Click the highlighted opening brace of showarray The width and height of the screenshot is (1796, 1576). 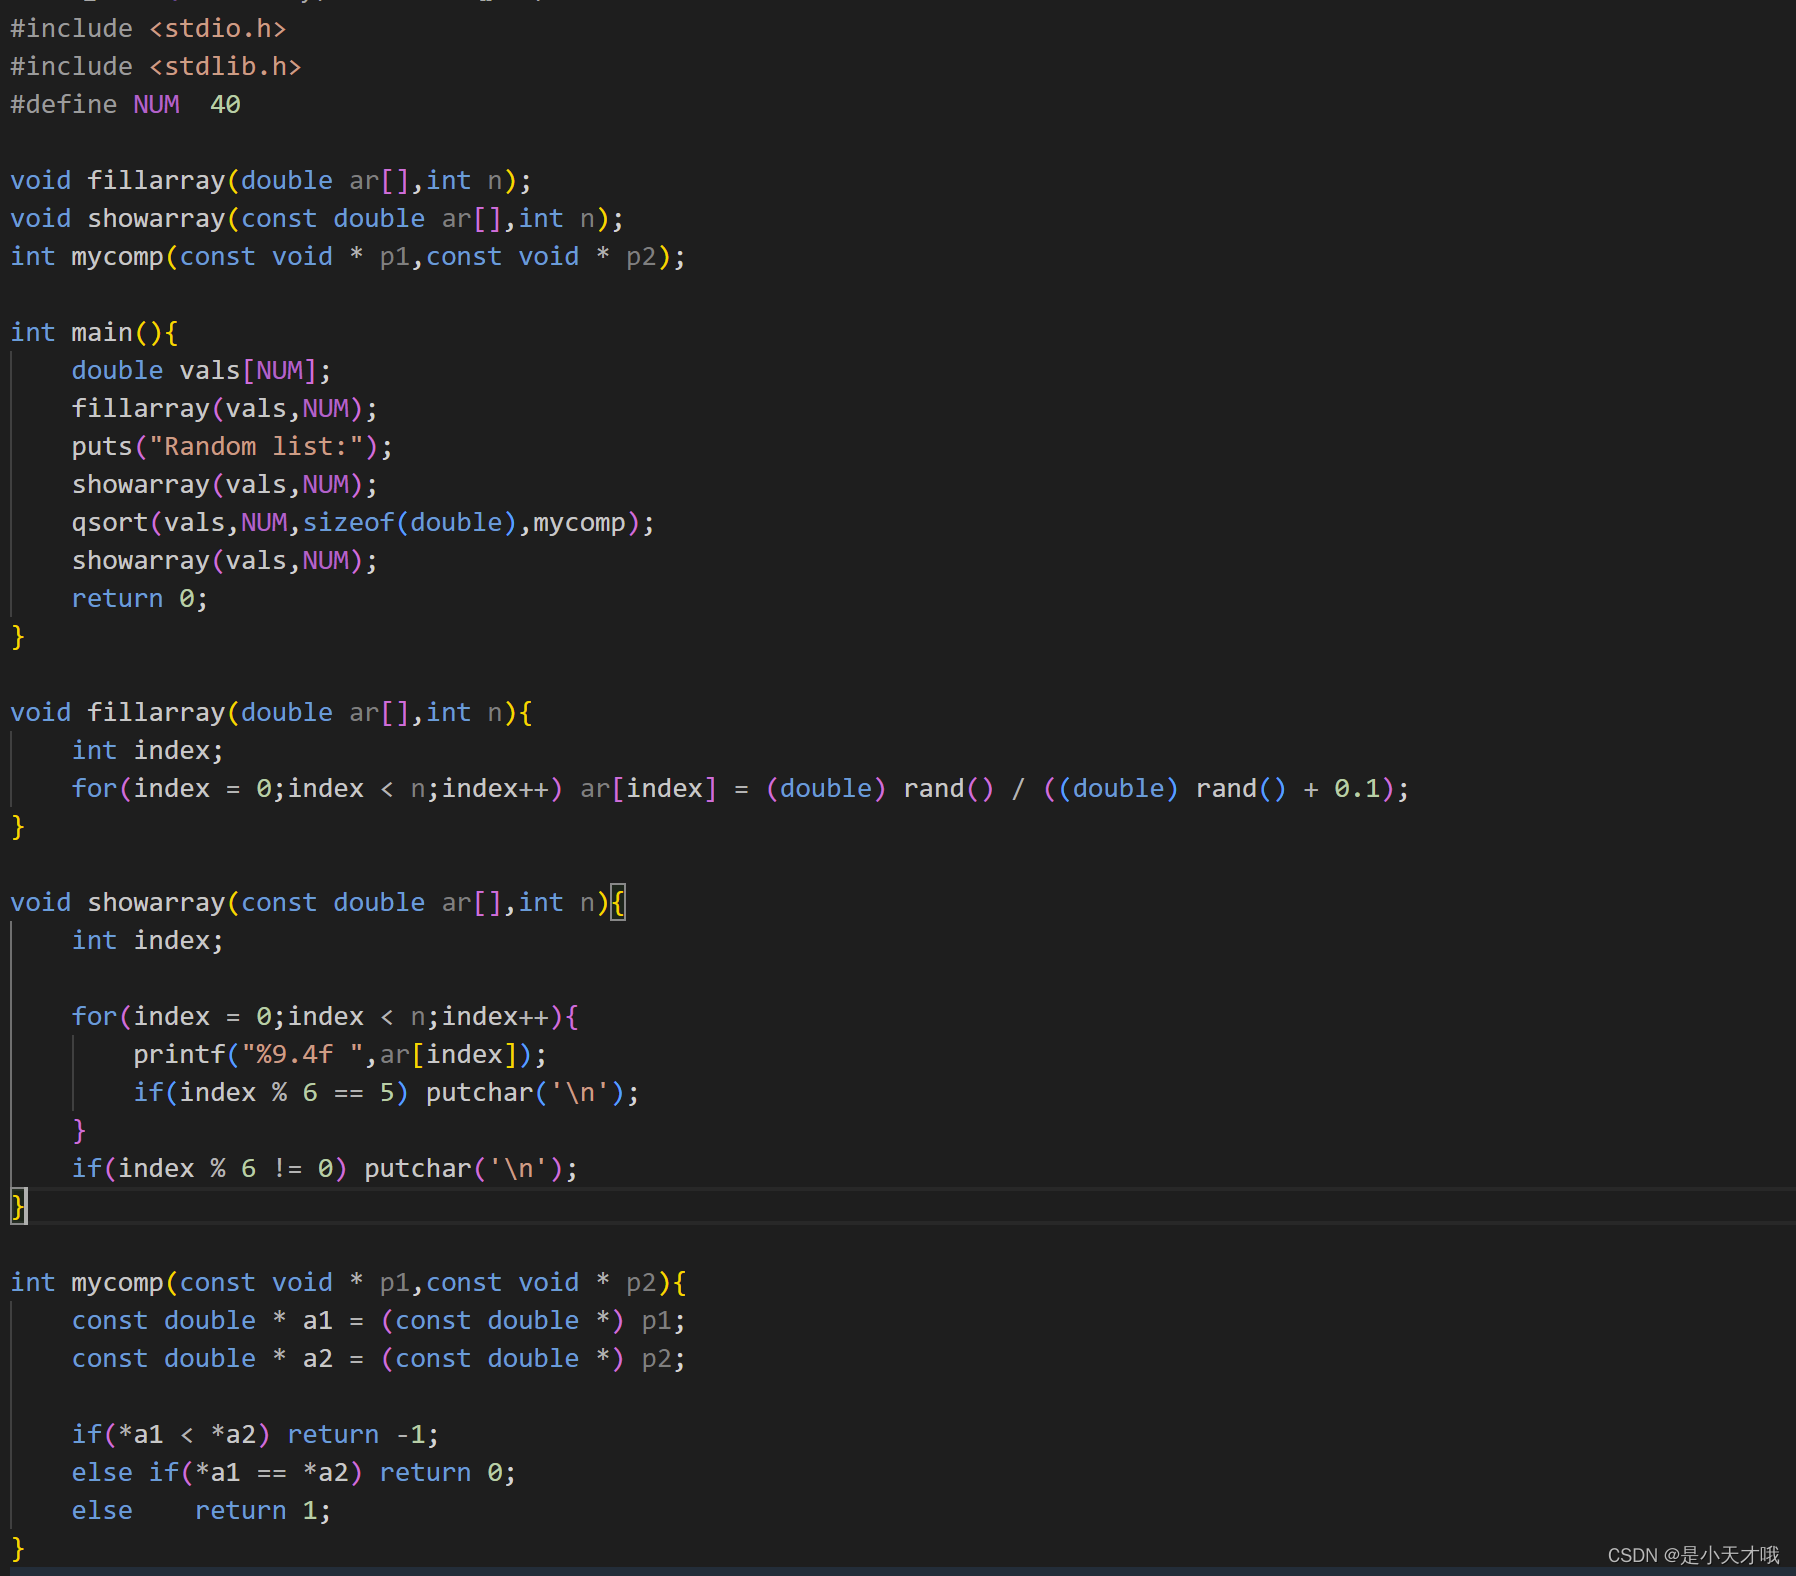click(x=618, y=902)
